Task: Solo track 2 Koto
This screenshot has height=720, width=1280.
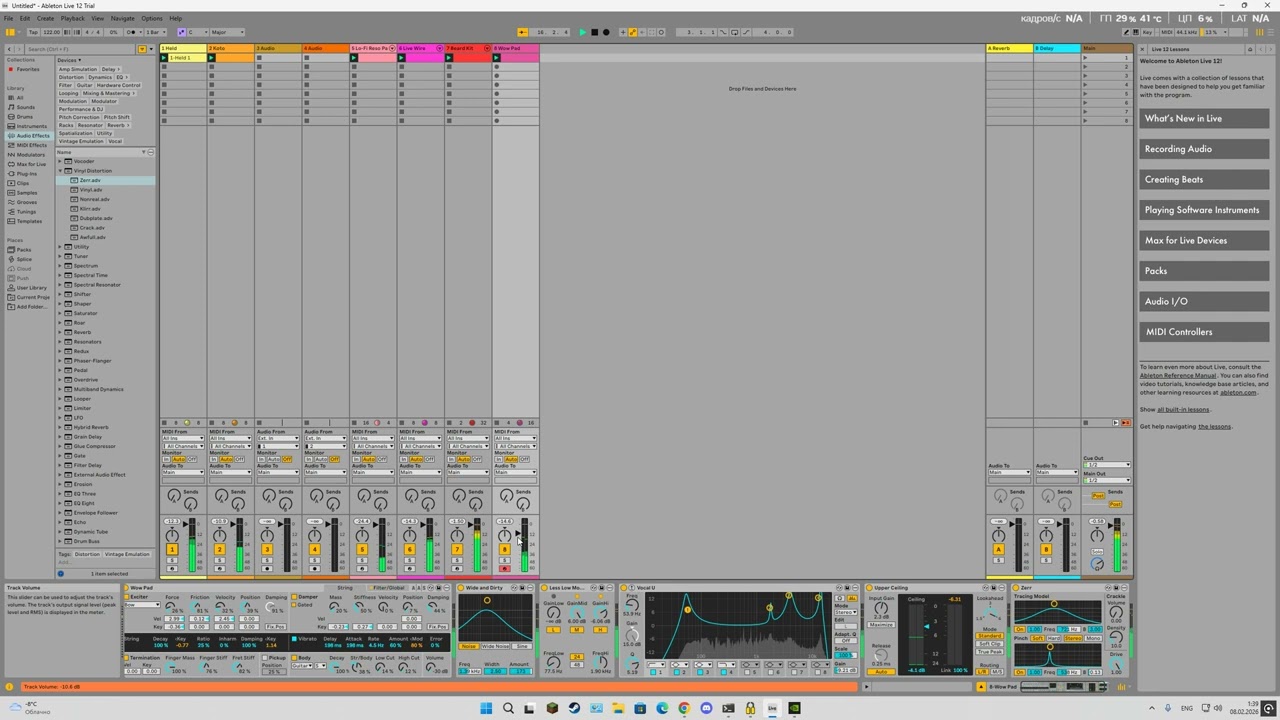Action: tap(219, 562)
